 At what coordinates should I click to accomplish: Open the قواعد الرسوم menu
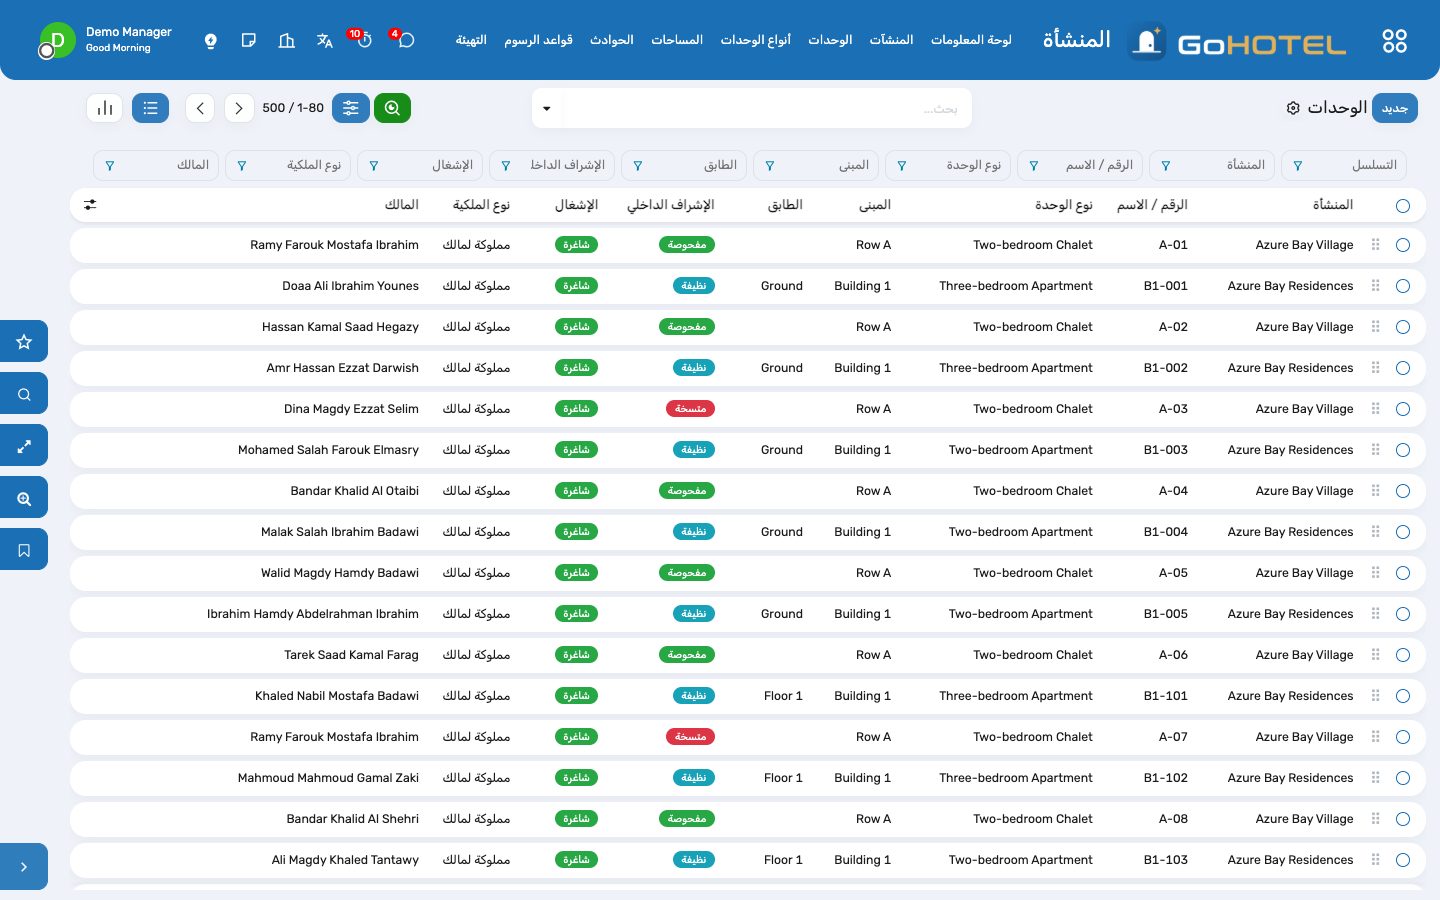tap(538, 40)
